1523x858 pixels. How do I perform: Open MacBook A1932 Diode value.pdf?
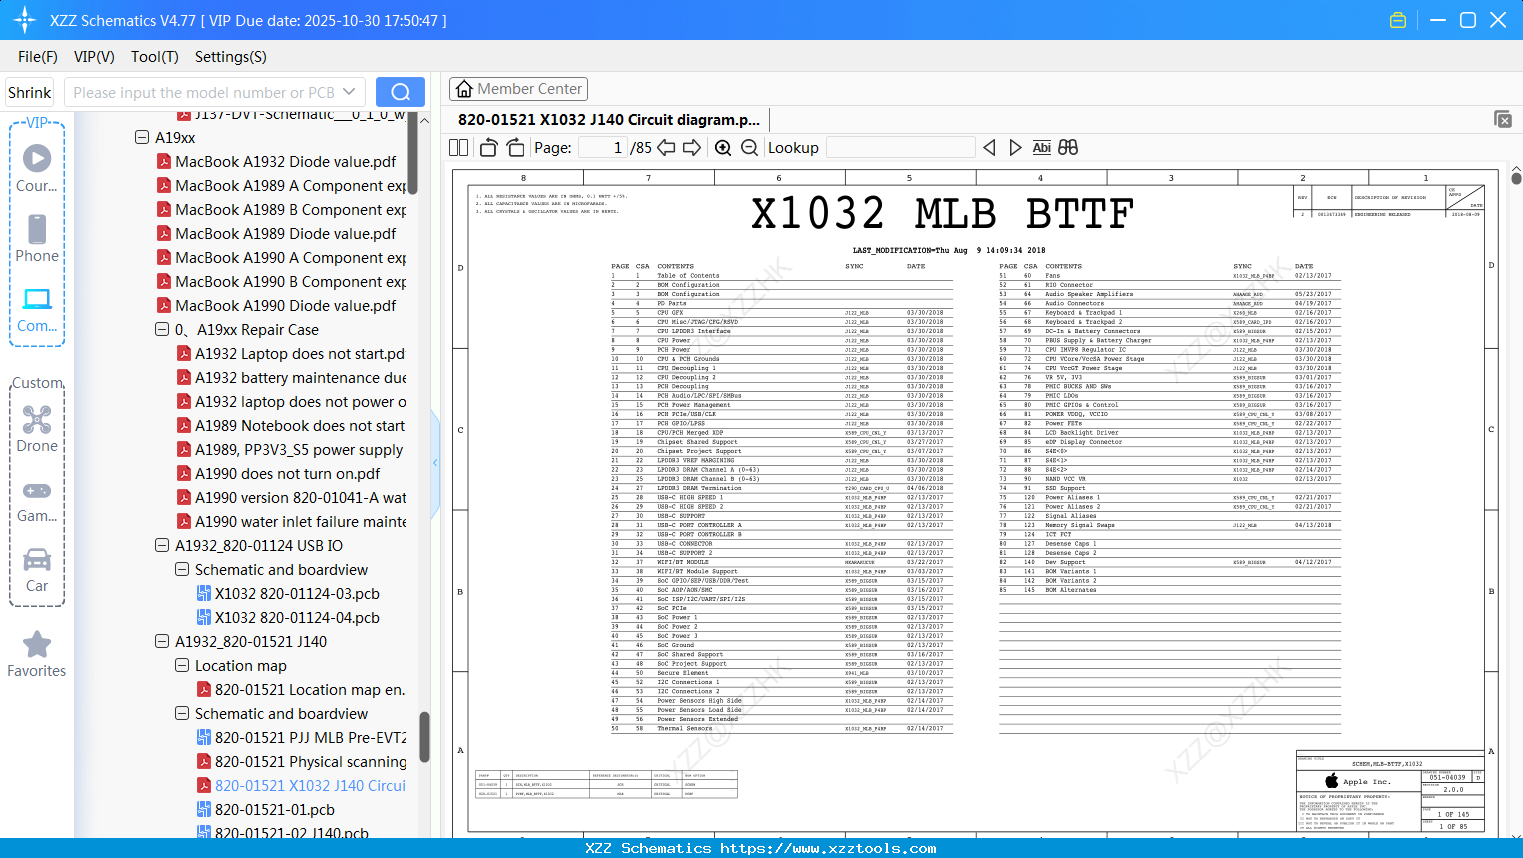pyautogui.click(x=276, y=161)
